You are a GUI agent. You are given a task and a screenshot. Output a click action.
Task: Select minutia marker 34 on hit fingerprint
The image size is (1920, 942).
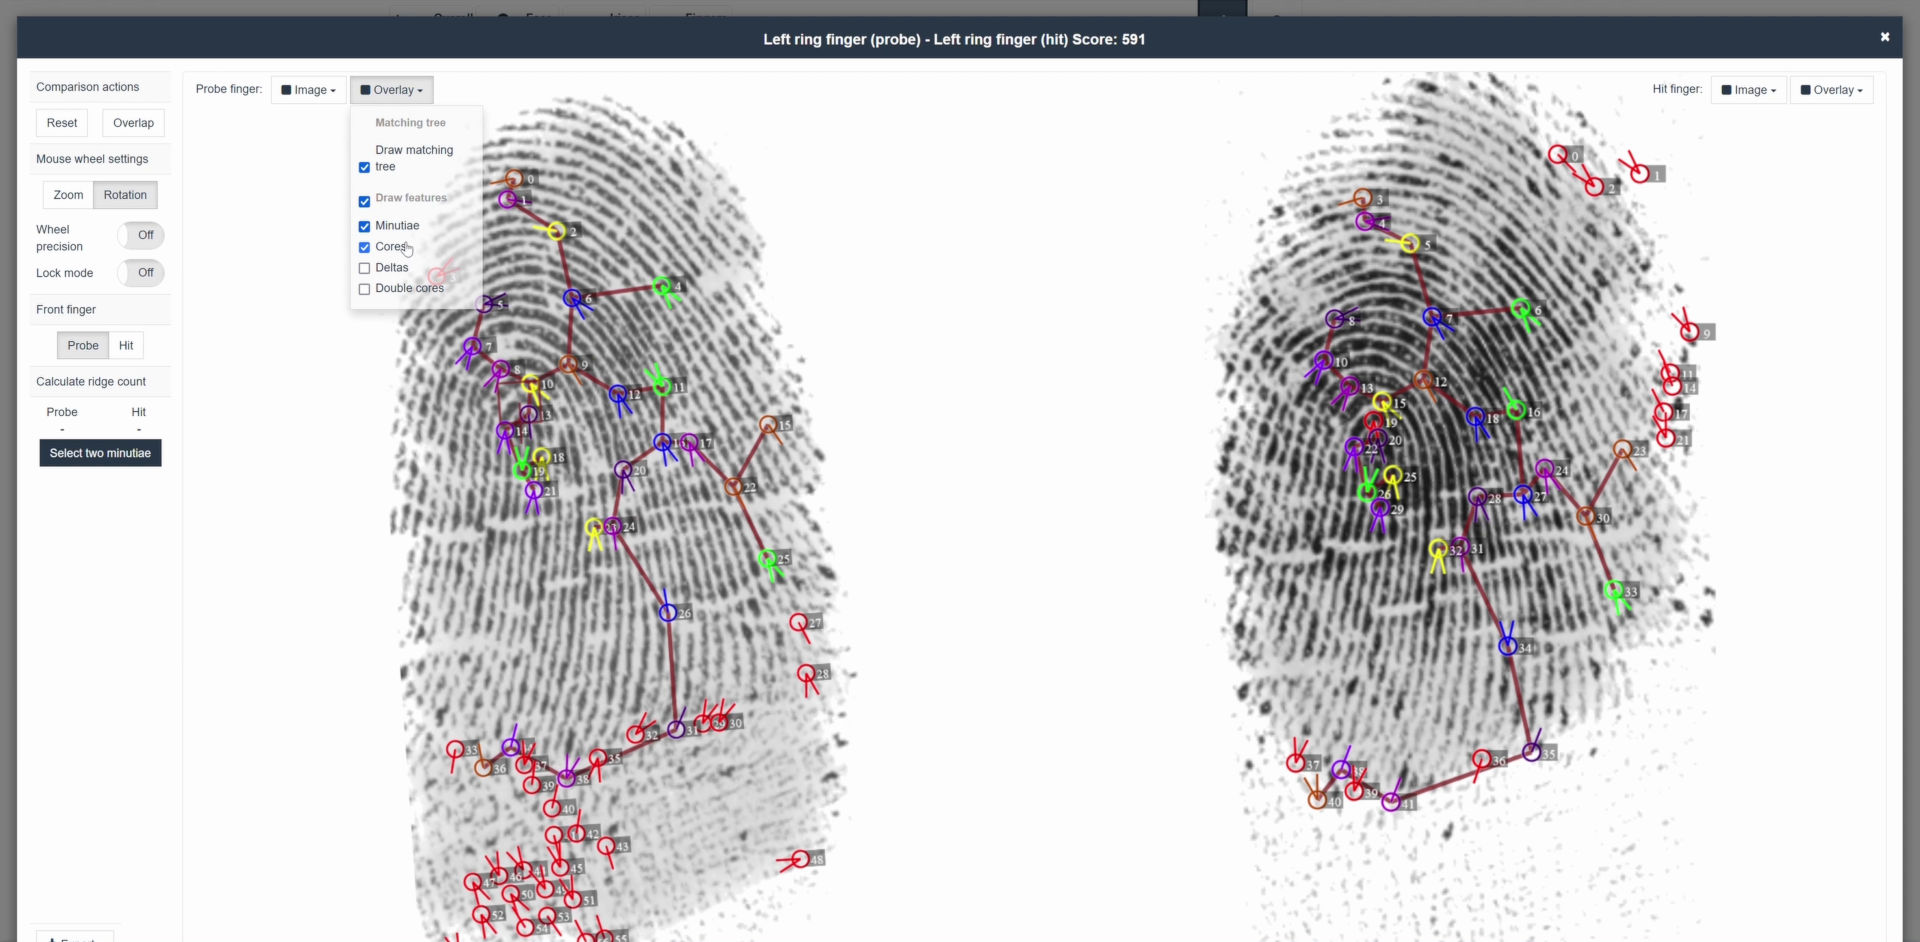pyautogui.click(x=1507, y=646)
